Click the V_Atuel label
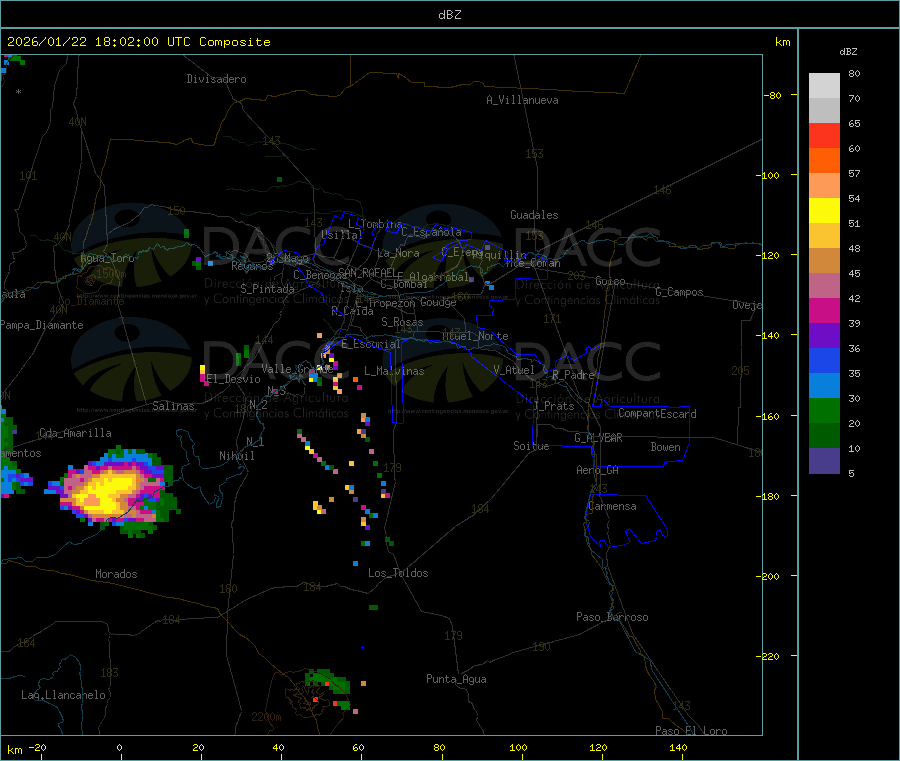Viewport: 900px width, 761px height. point(514,370)
